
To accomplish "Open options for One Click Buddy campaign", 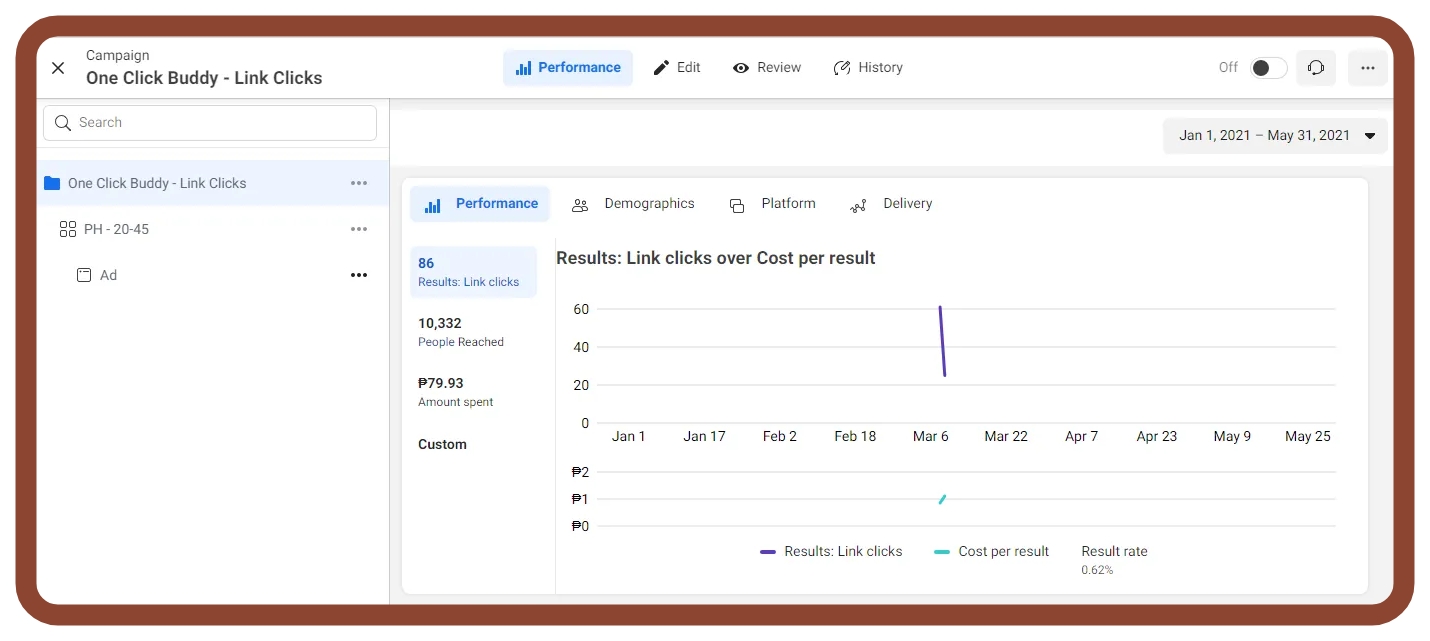I will (359, 183).
